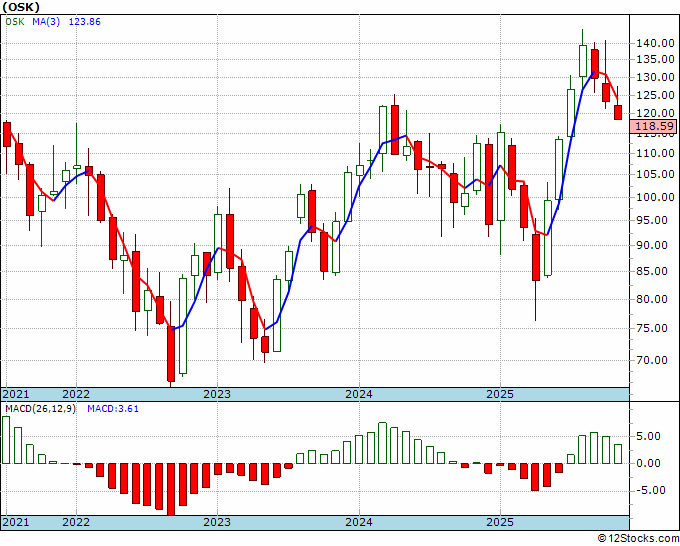Click the 125.00 price axis label
The width and height of the screenshot is (680, 546).
click(x=655, y=95)
